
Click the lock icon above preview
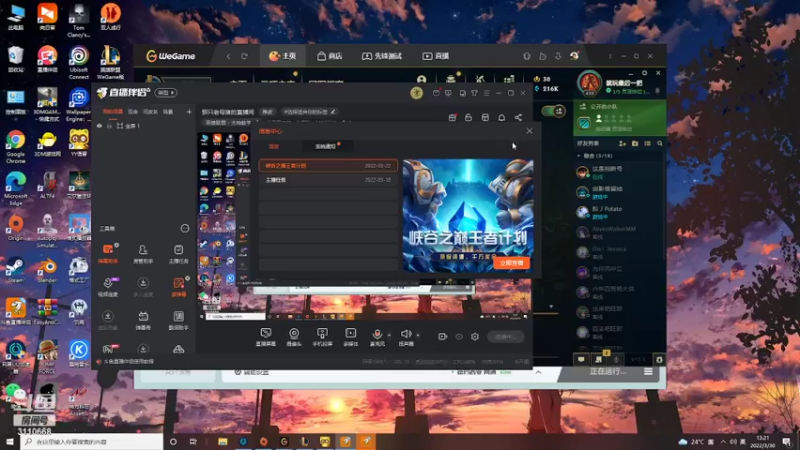click(468, 117)
